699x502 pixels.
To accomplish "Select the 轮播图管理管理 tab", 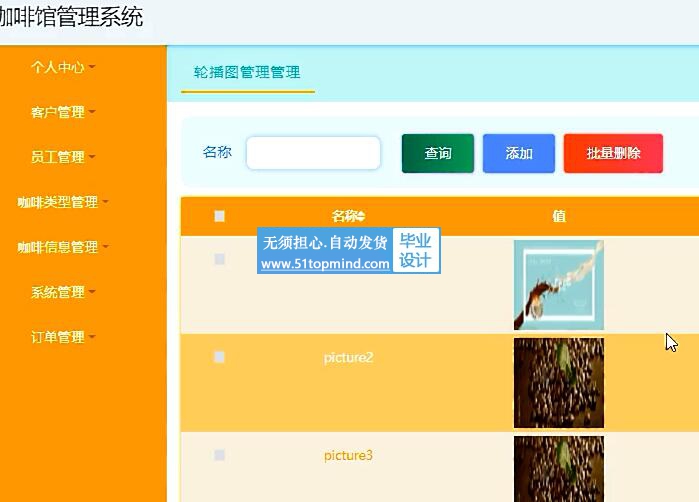I will tap(247, 72).
